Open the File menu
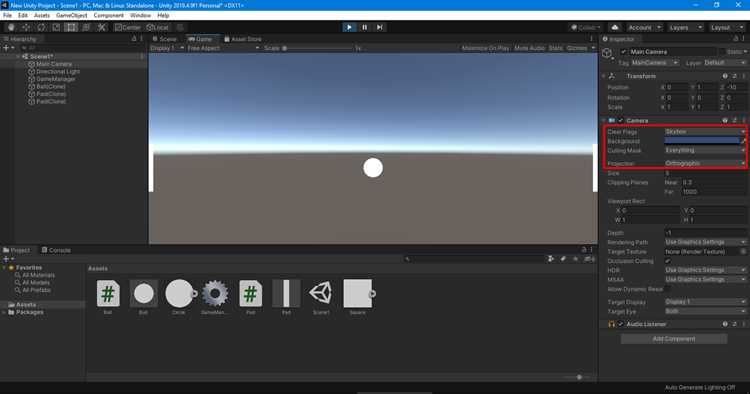 point(8,15)
